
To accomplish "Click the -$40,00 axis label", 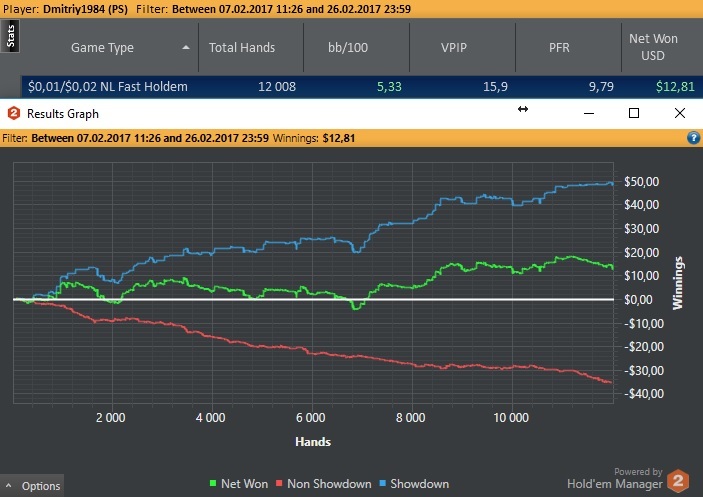I will pos(644,393).
